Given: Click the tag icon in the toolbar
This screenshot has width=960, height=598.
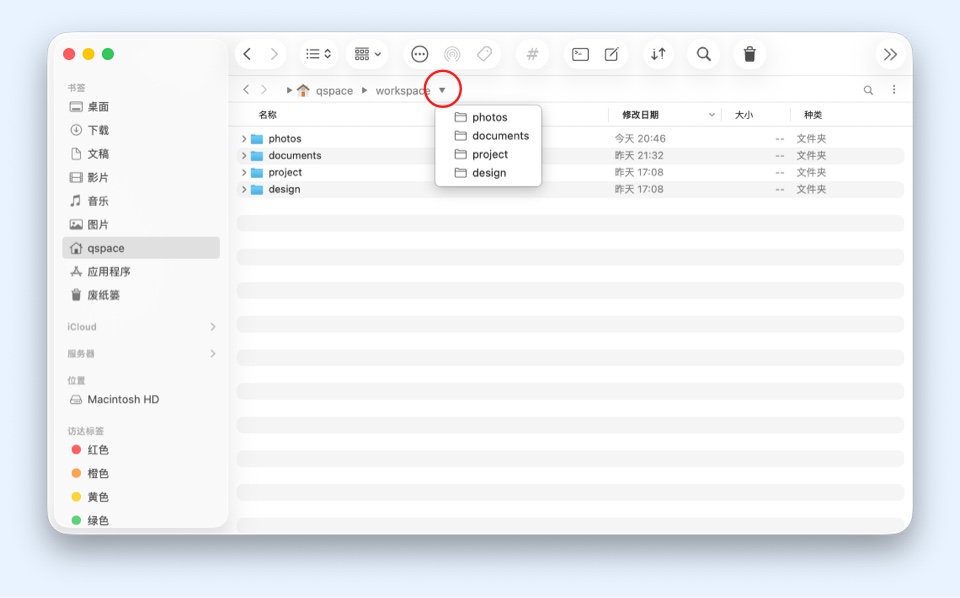Looking at the screenshot, I should coord(484,54).
